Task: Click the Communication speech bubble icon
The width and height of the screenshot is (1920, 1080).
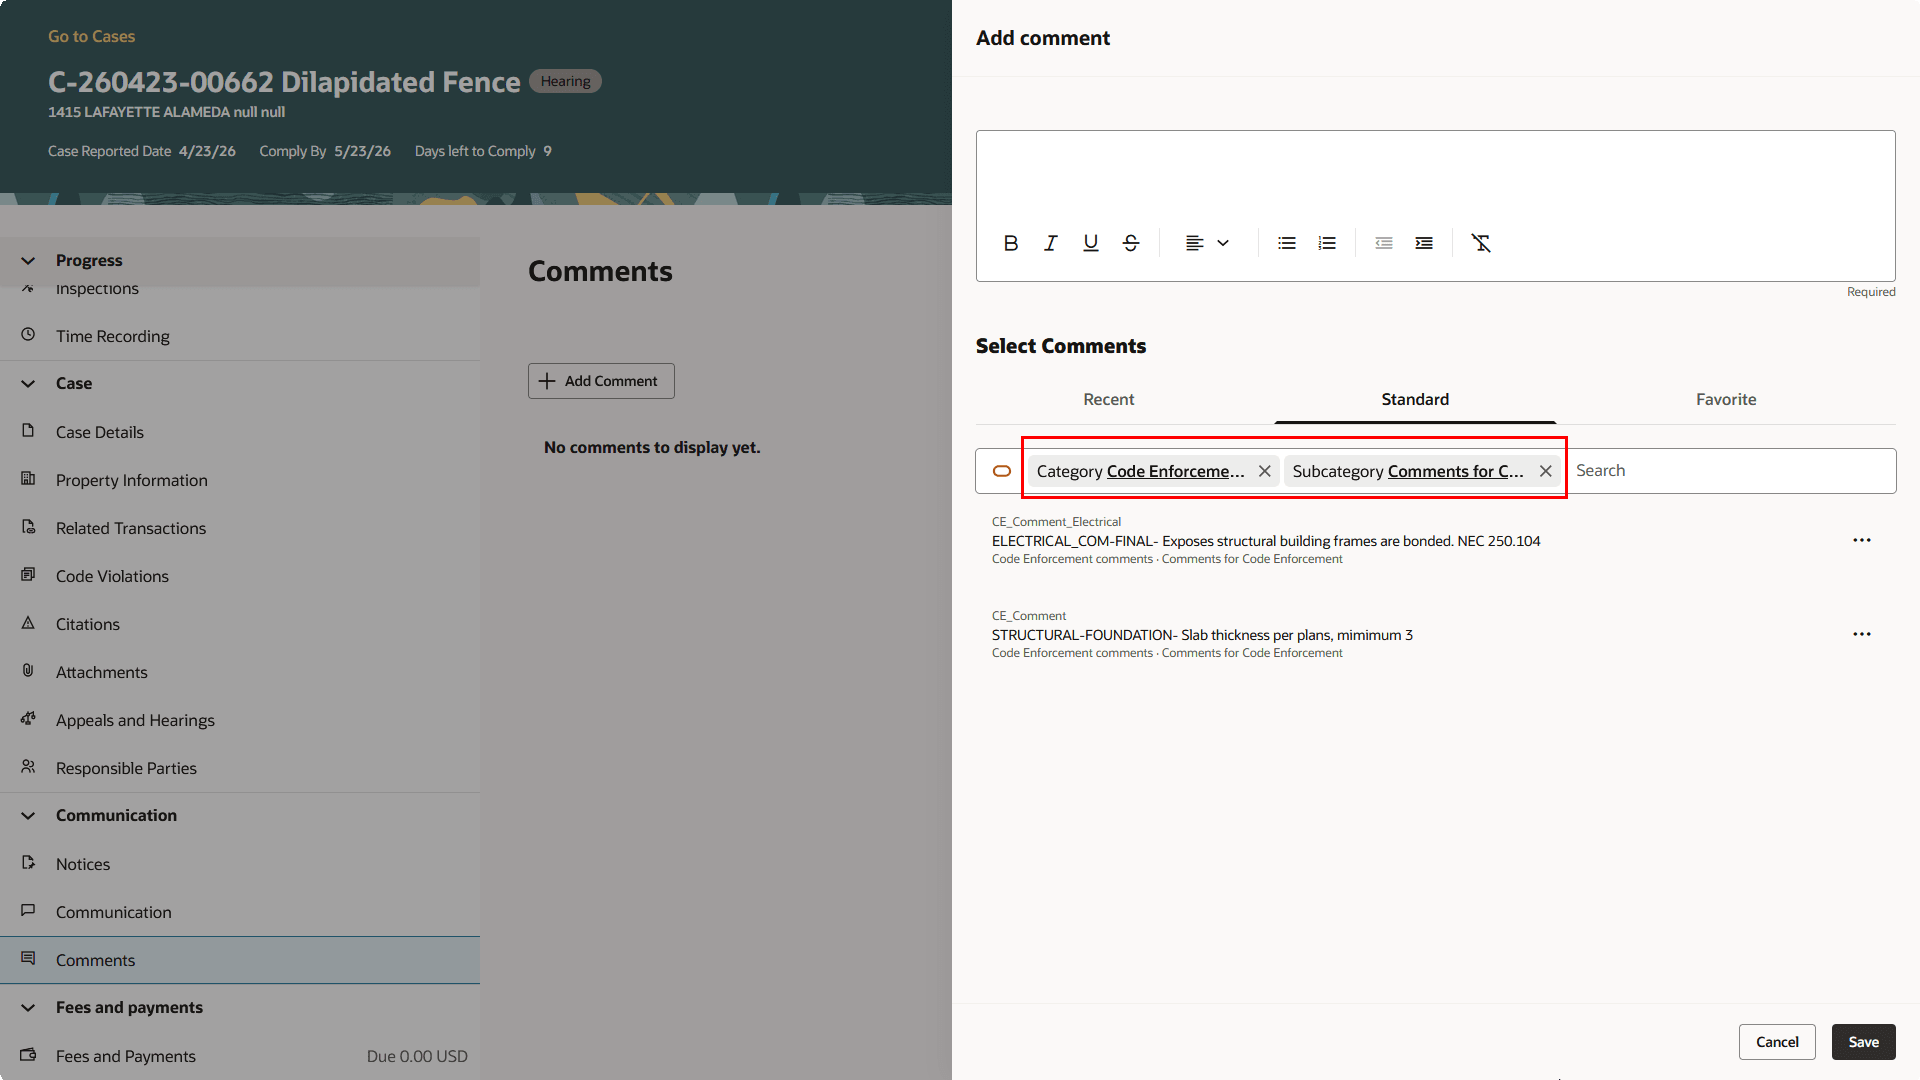Action: (x=28, y=911)
